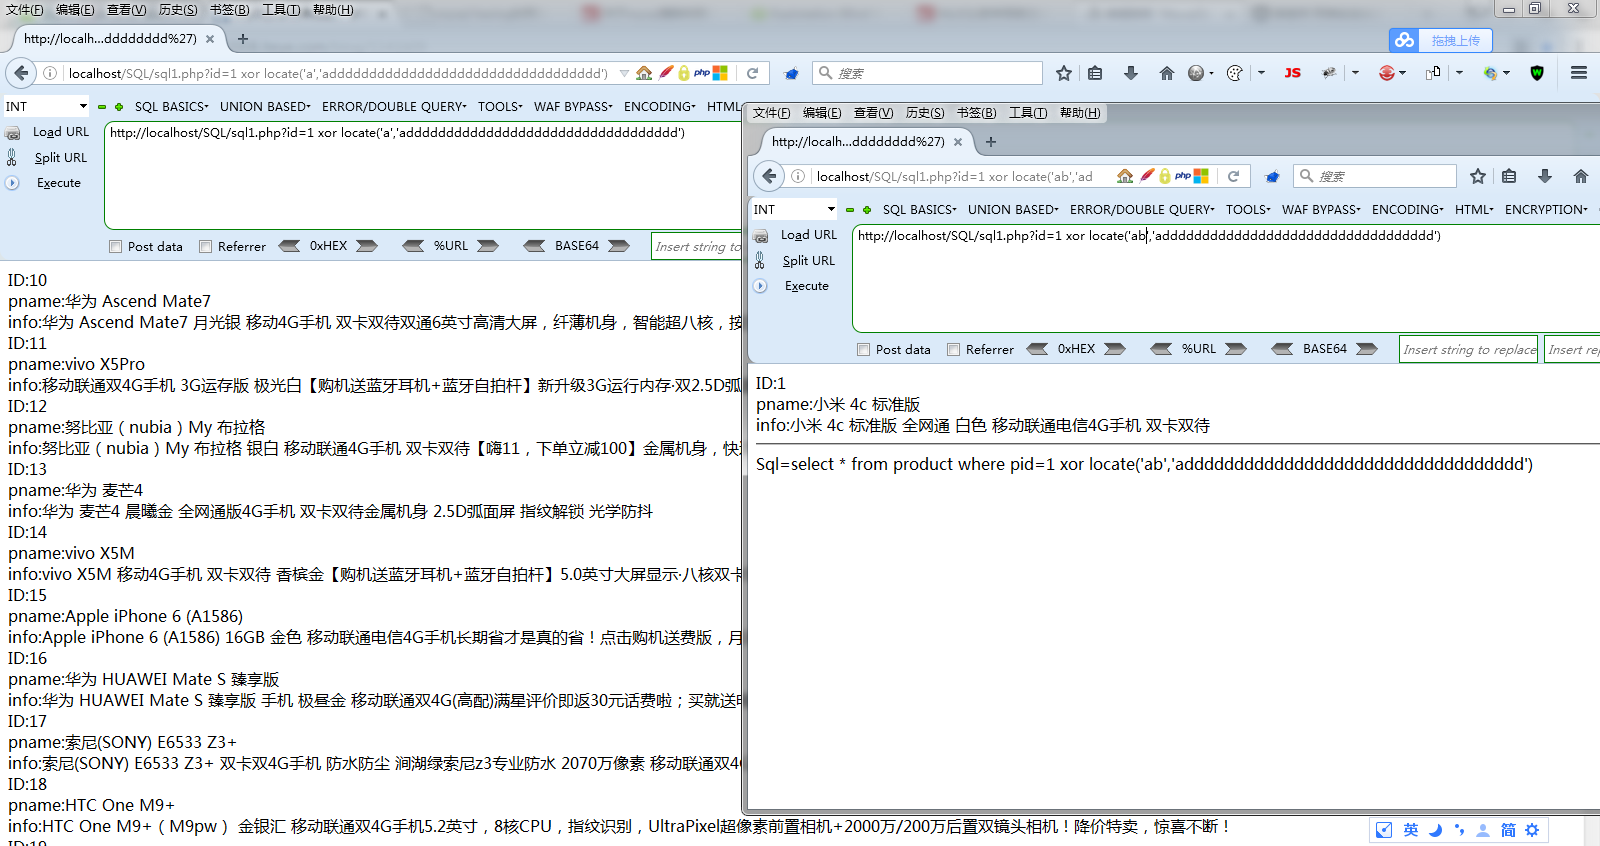Click the padlock icon in the right address bar
The width and height of the screenshot is (1600, 846).
coord(1164,176)
